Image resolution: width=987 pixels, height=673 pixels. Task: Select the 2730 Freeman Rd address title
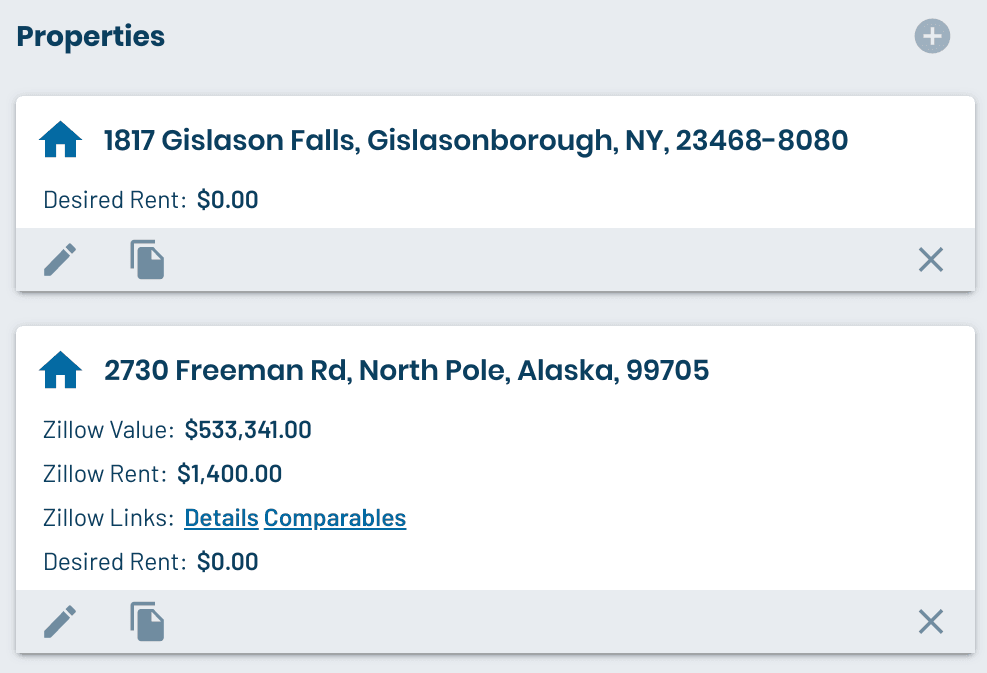(x=406, y=371)
